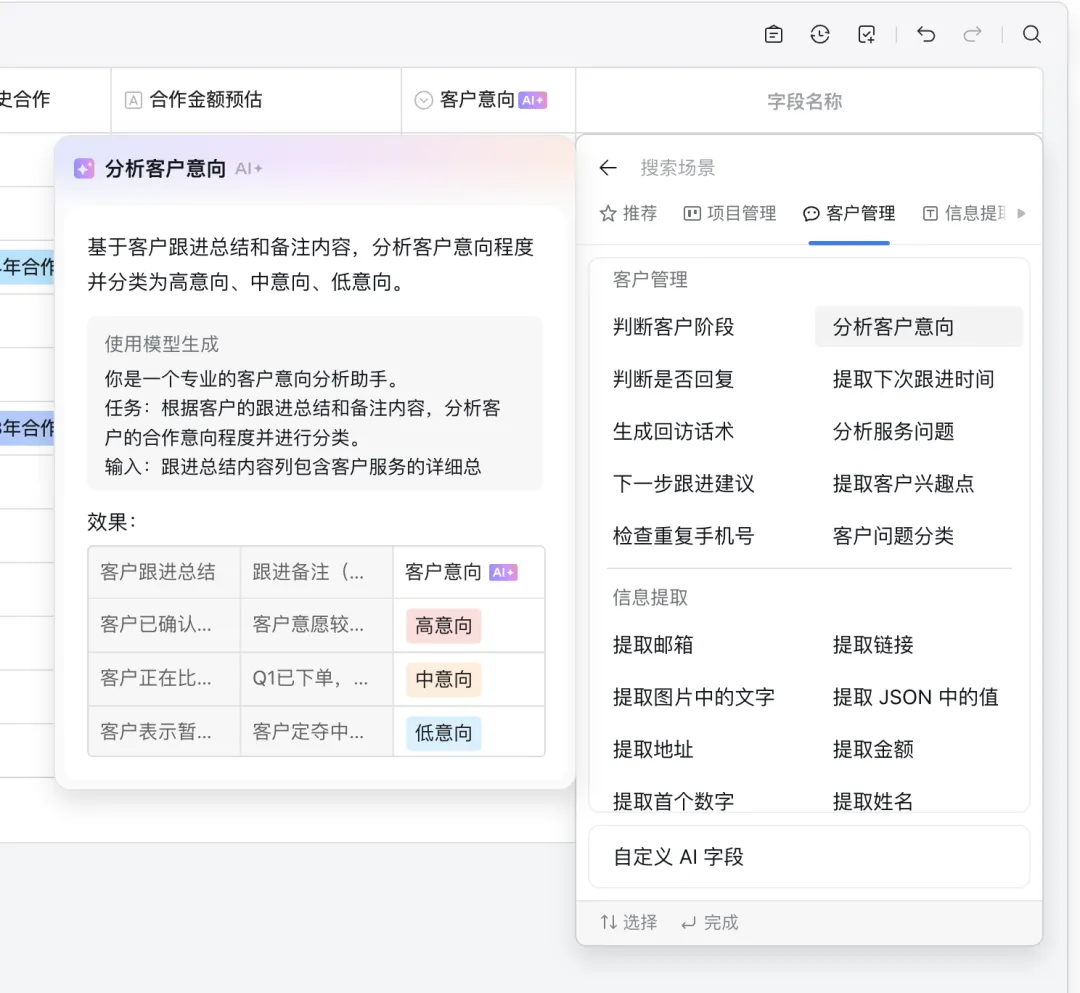Image resolution: width=1080 pixels, height=993 pixels.
Task: Click the 客户意向 column dropdown circle icon
Action: [x=424, y=101]
